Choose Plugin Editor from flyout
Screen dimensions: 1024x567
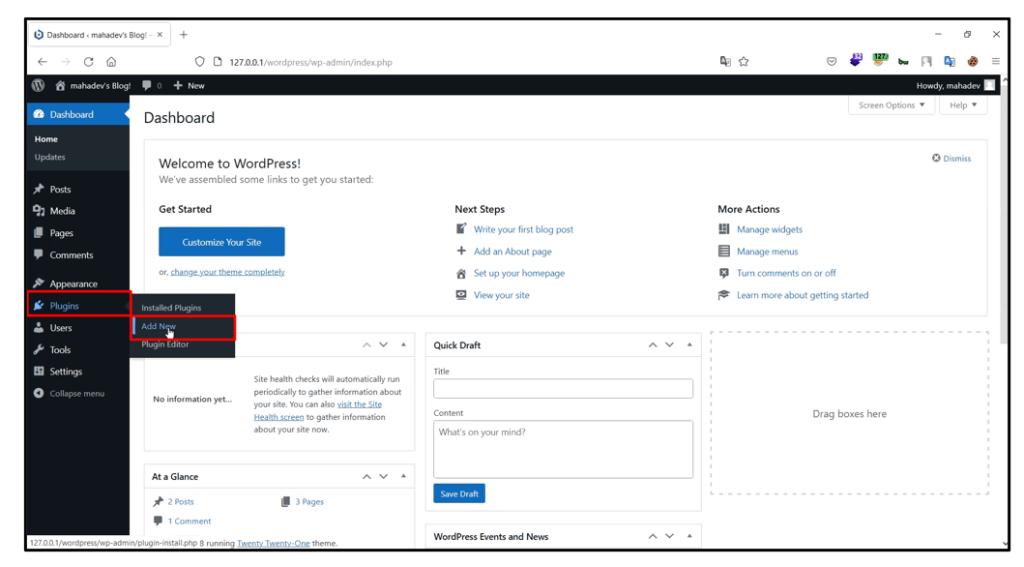click(x=165, y=344)
